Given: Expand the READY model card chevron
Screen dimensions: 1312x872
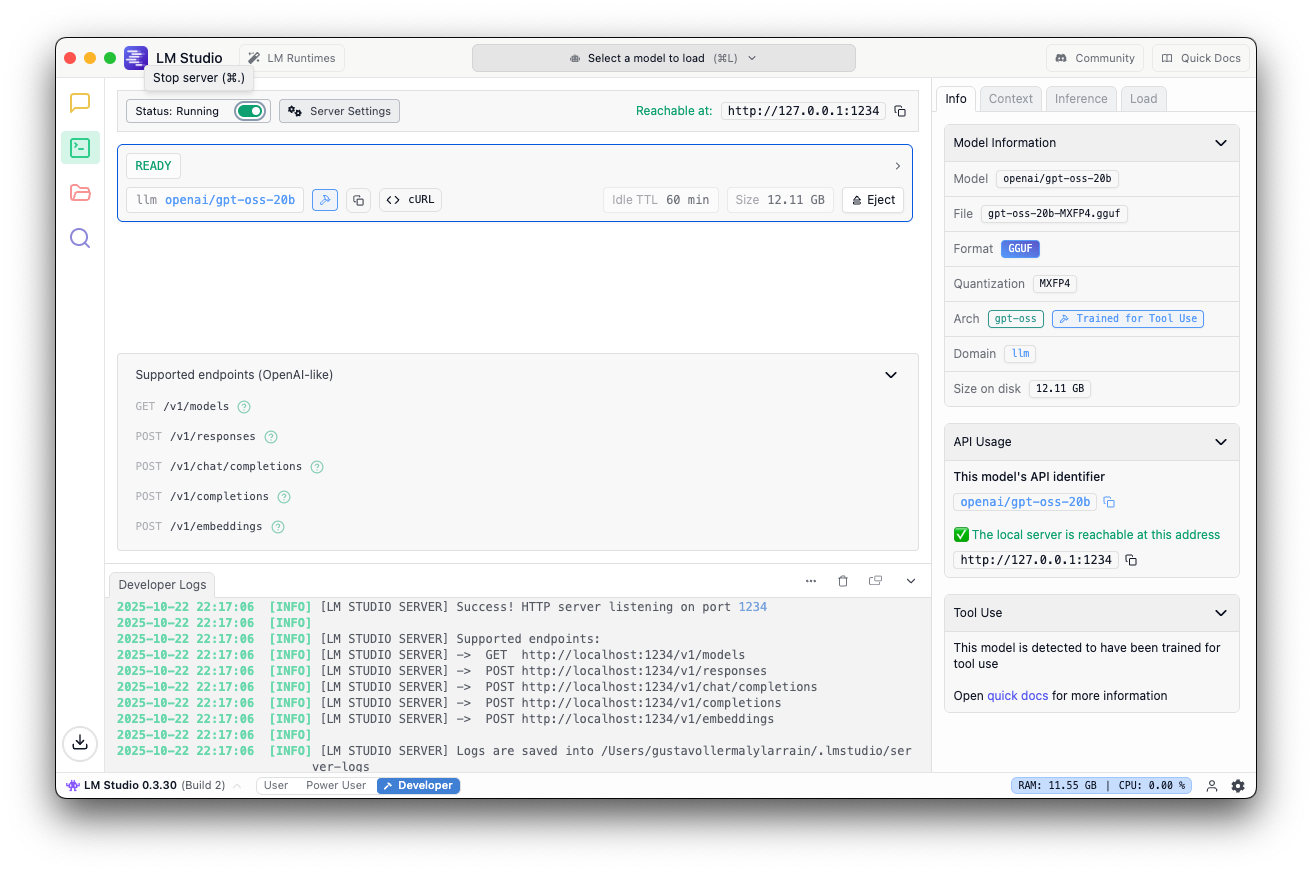Looking at the screenshot, I should click(897, 166).
